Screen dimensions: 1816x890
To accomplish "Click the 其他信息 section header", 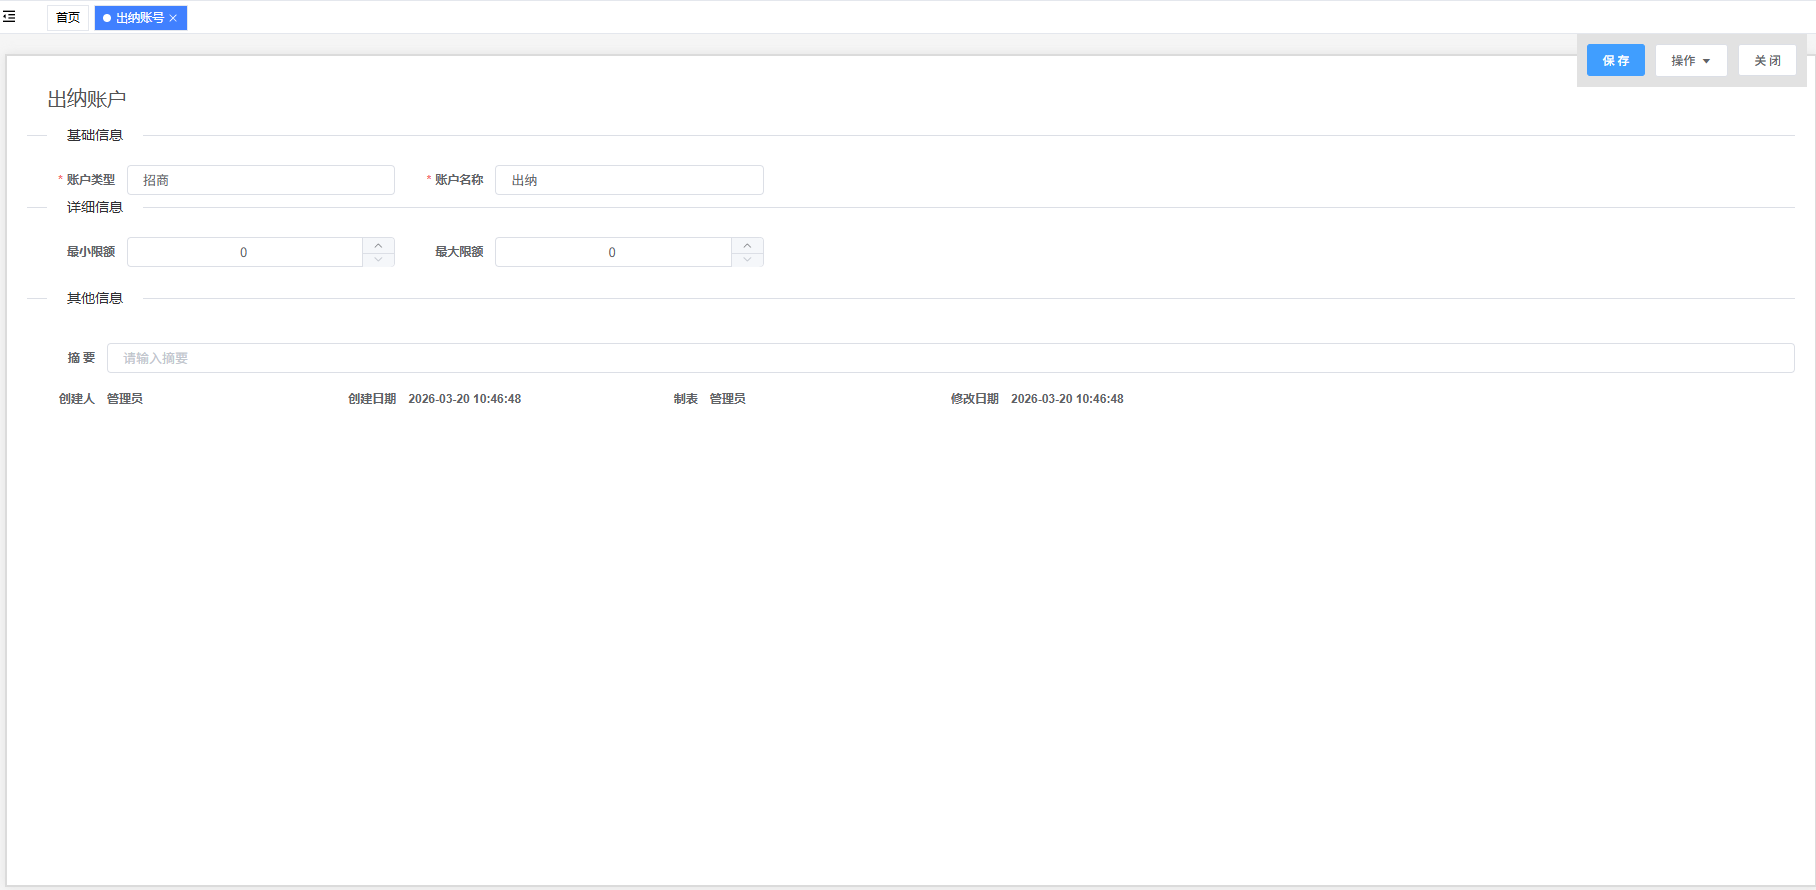I will pos(95,299).
